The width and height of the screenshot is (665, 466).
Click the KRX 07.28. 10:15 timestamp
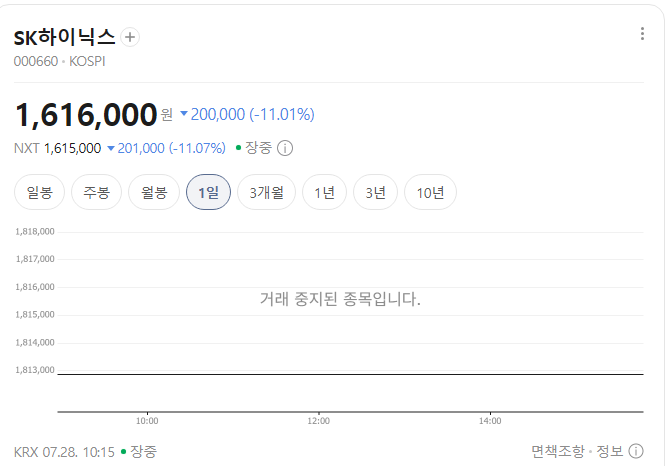(x=64, y=452)
